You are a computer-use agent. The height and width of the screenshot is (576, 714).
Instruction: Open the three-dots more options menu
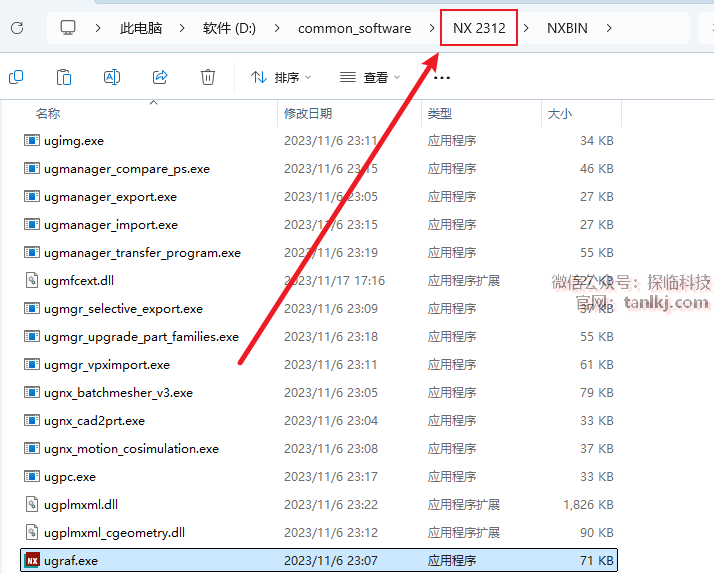point(442,78)
